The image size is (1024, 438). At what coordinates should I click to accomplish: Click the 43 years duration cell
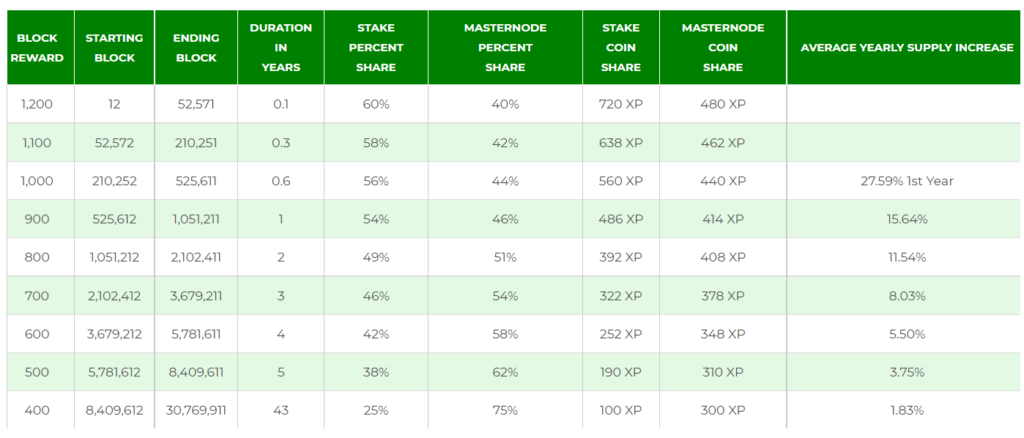click(x=281, y=411)
